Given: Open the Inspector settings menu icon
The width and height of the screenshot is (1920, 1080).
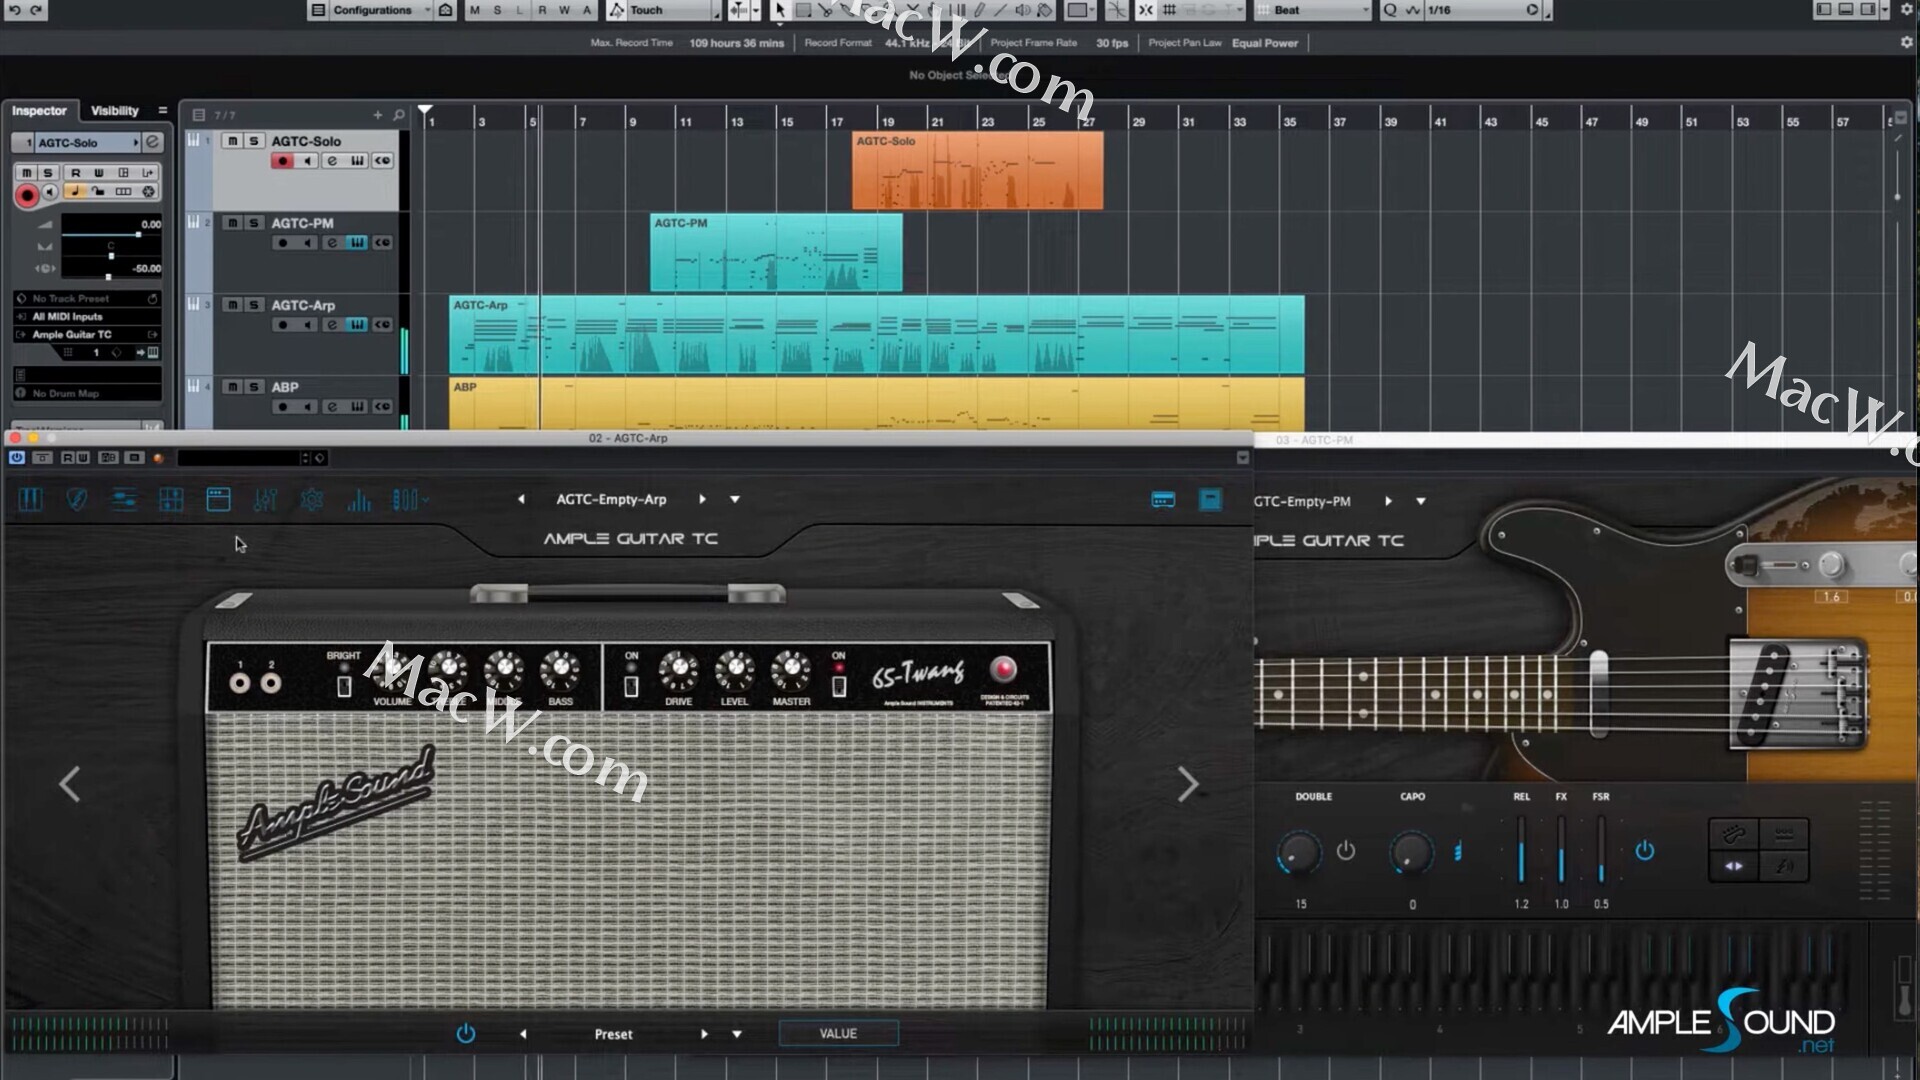Looking at the screenshot, I should (163, 111).
